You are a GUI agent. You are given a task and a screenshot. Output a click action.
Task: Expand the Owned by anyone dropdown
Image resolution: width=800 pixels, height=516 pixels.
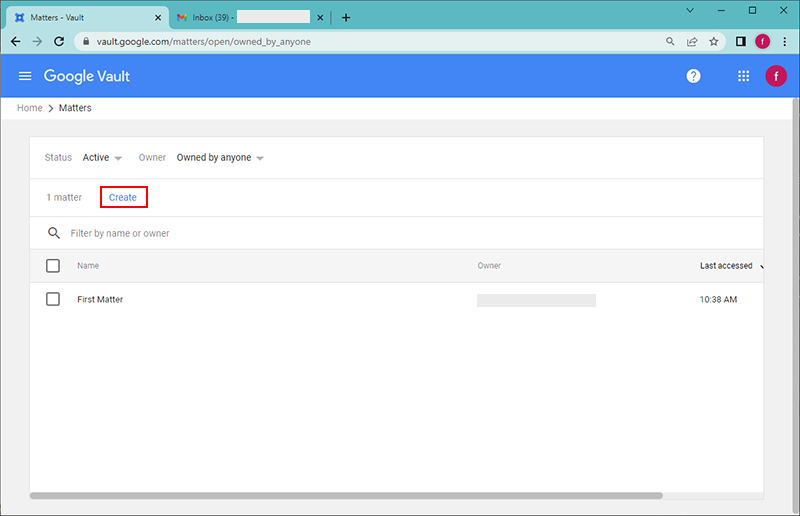click(220, 158)
